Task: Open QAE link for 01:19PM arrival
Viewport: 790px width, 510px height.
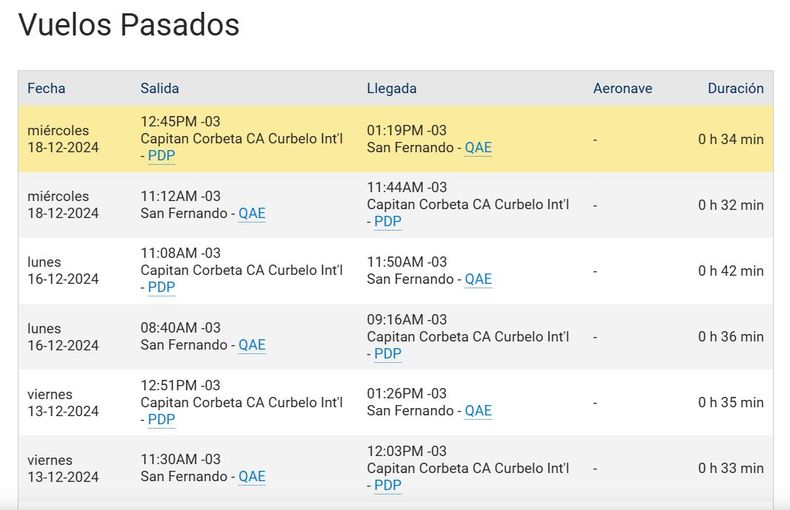Action: (478, 148)
